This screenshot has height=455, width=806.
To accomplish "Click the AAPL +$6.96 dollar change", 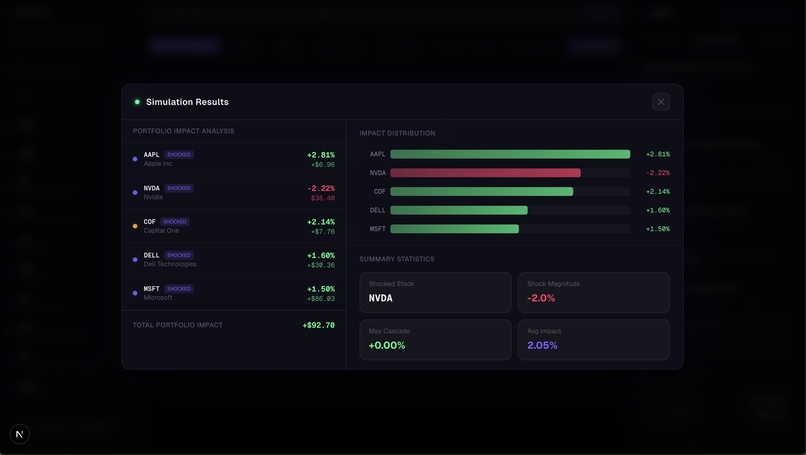I will [x=323, y=165].
